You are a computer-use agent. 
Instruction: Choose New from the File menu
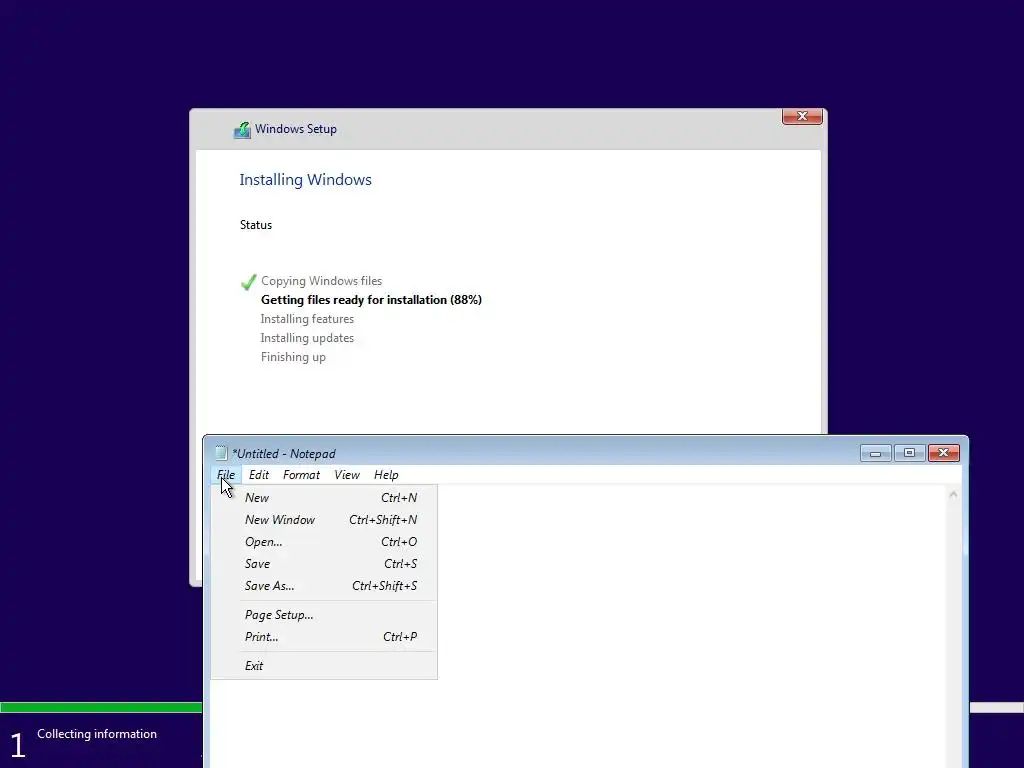tap(325, 498)
